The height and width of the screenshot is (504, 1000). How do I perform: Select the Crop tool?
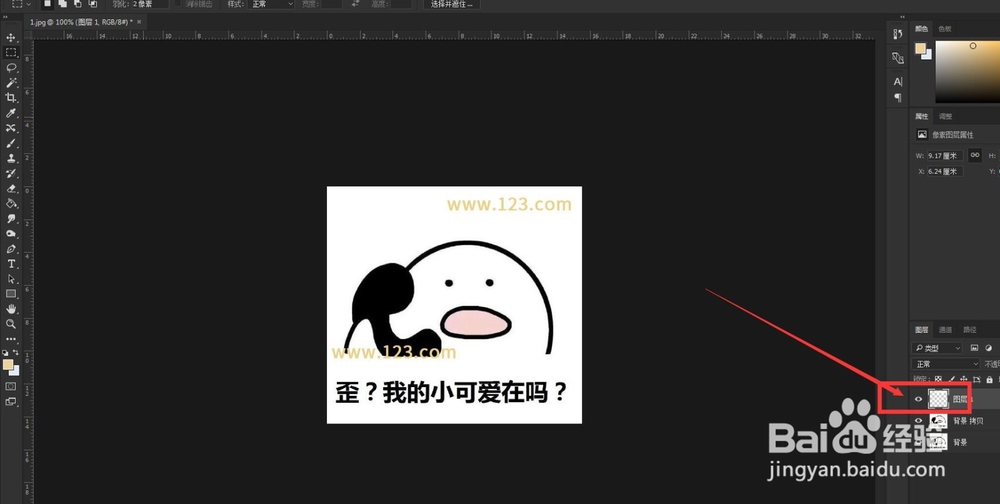tap(11, 98)
